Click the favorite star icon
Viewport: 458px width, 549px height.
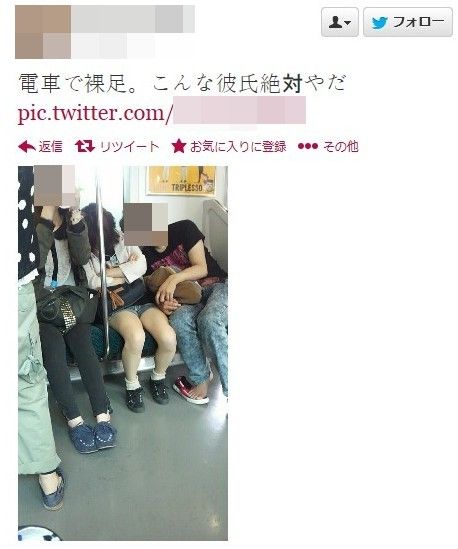tap(179, 146)
